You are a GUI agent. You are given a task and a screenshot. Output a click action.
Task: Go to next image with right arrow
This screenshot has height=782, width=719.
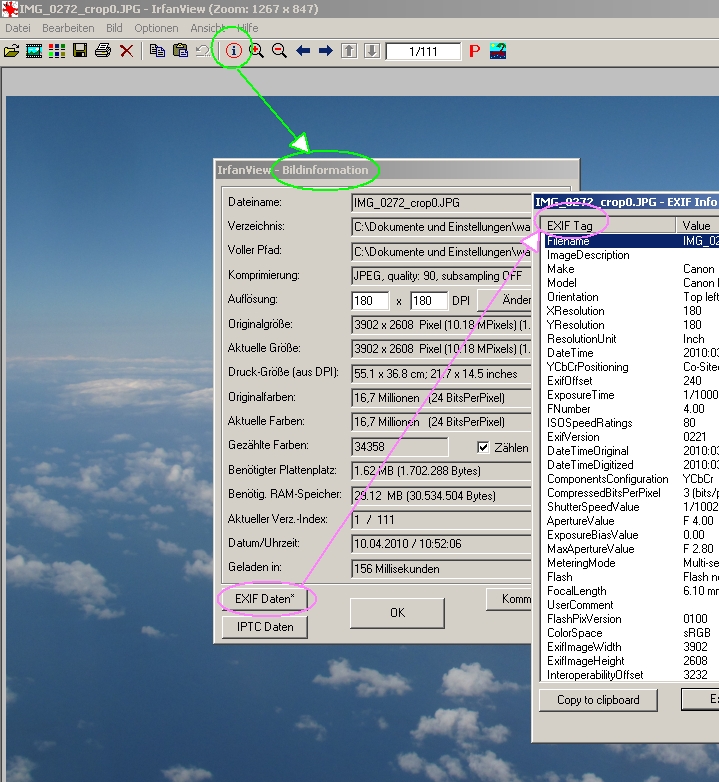(x=325, y=51)
